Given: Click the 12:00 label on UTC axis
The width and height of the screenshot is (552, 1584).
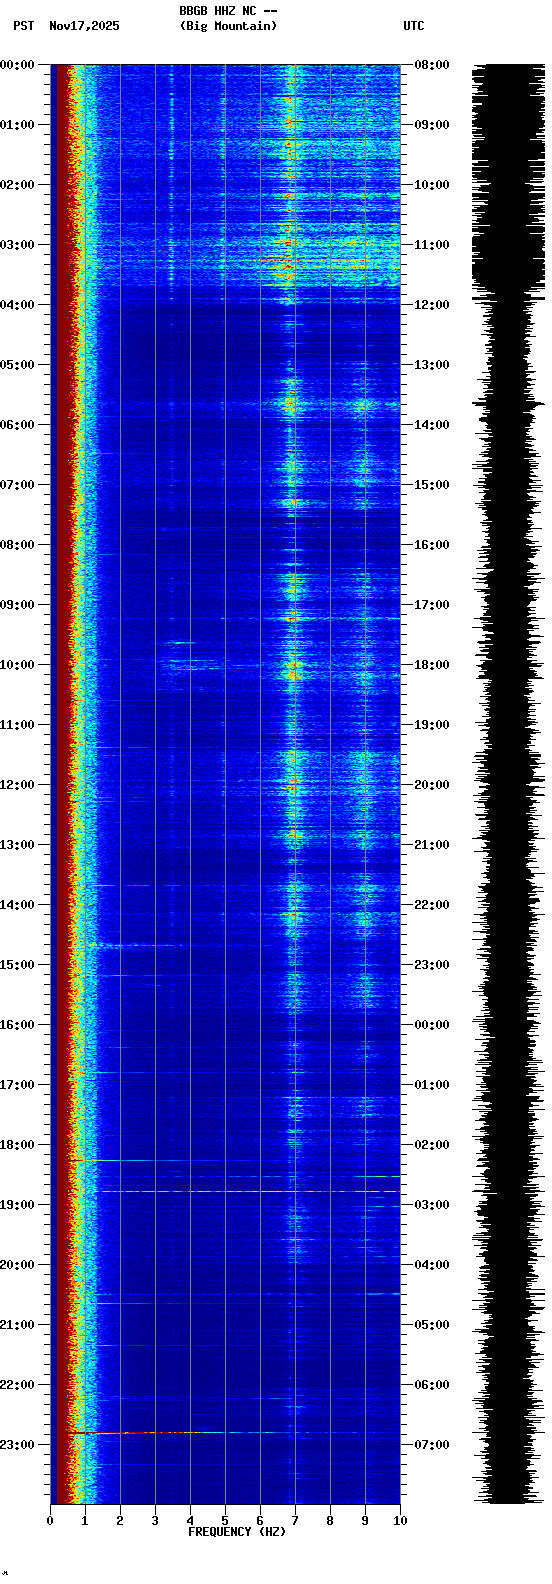Looking at the screenshot, I should point(432,305).
